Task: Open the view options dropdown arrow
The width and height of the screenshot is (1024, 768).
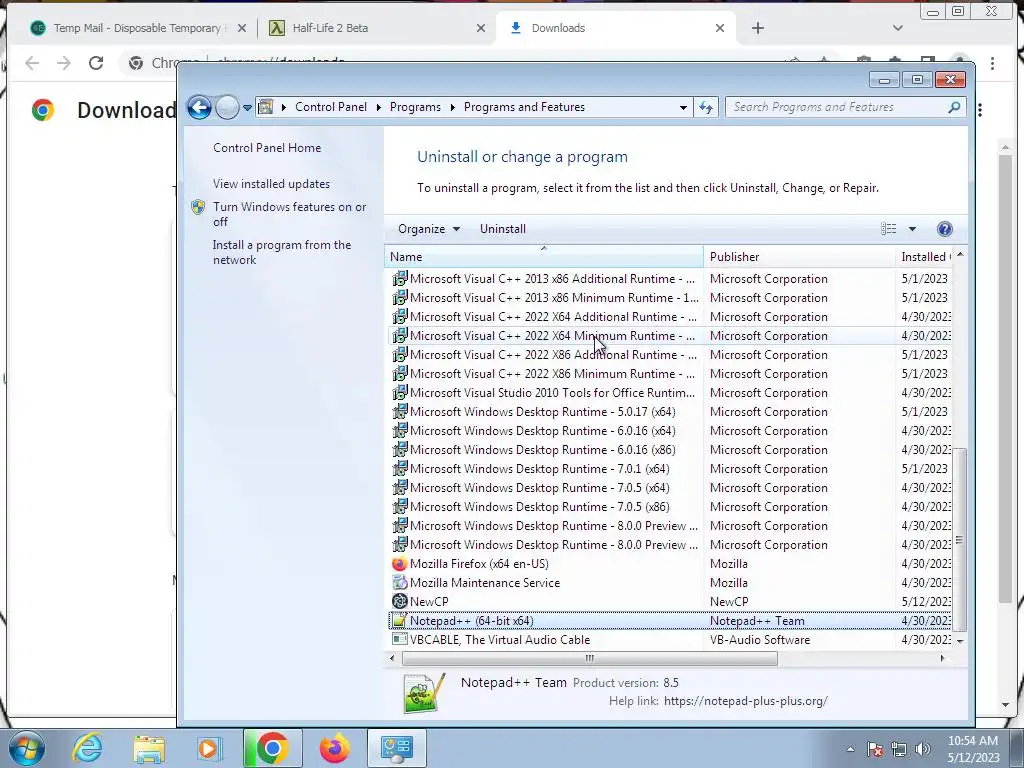Action: [x=912, y=229]
